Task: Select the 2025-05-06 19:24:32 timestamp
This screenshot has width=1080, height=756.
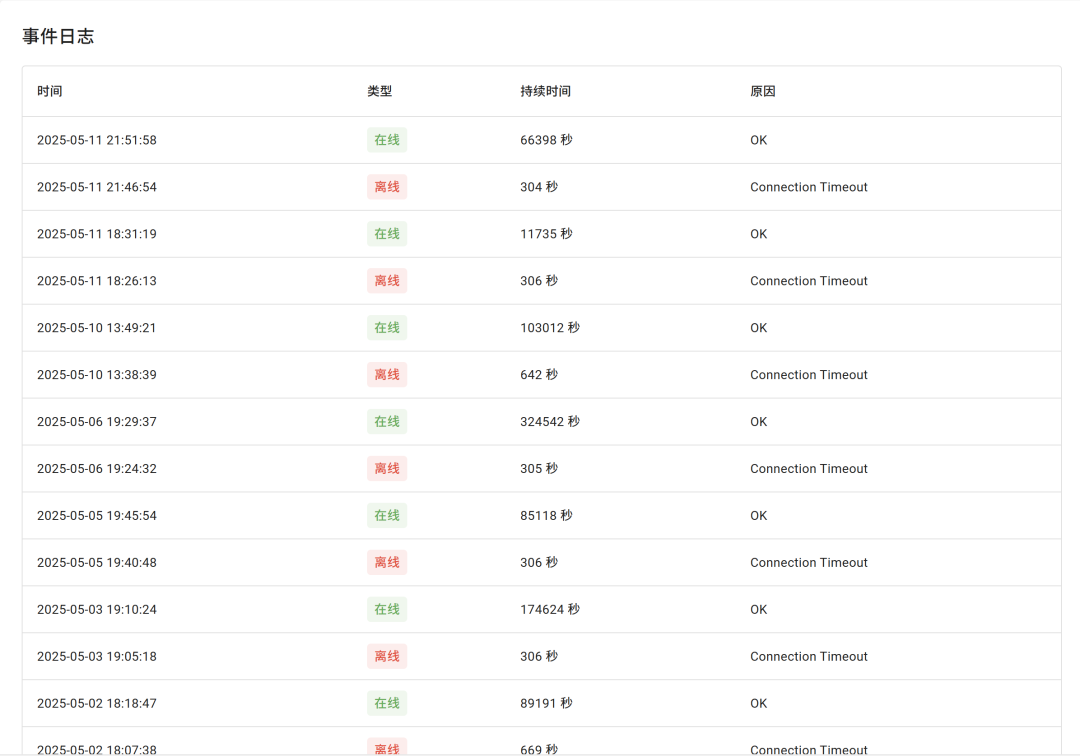Action: point(96,469)
